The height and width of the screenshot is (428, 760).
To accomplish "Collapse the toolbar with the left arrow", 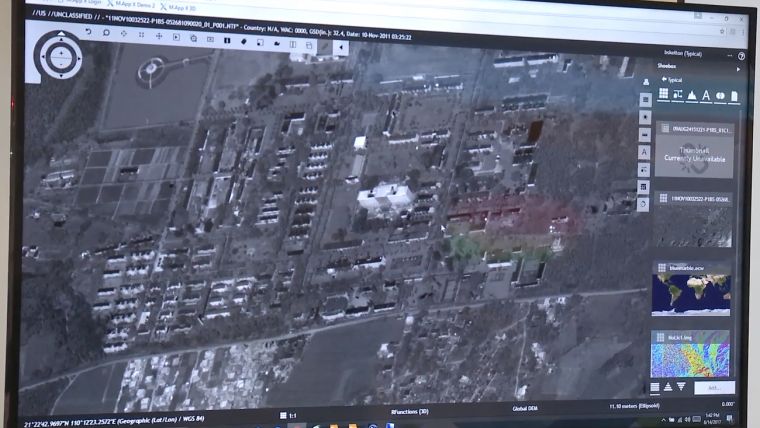I will (341, 47).
